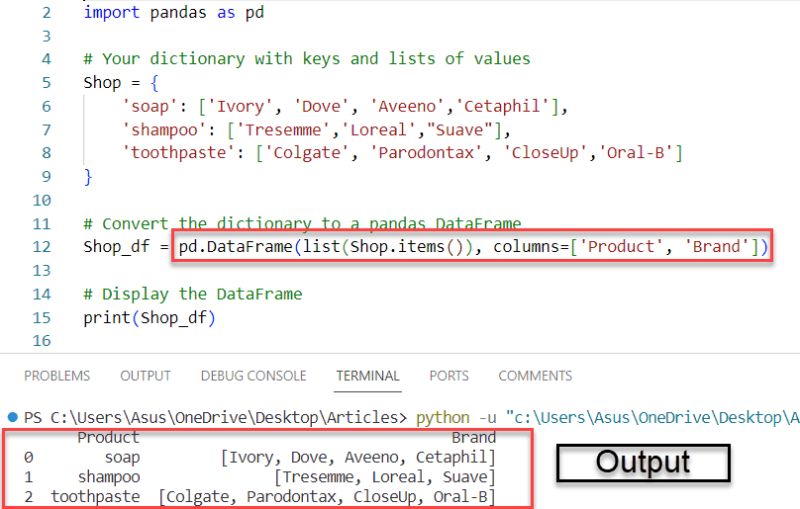The height and width of the screenshot is (509, 800).
Task: Click line number 5 in the gutter
Action: click(x=46, y=83)
